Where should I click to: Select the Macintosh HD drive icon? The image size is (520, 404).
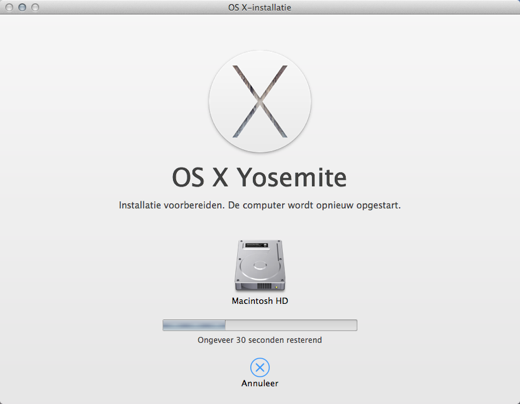coord(260,266)
